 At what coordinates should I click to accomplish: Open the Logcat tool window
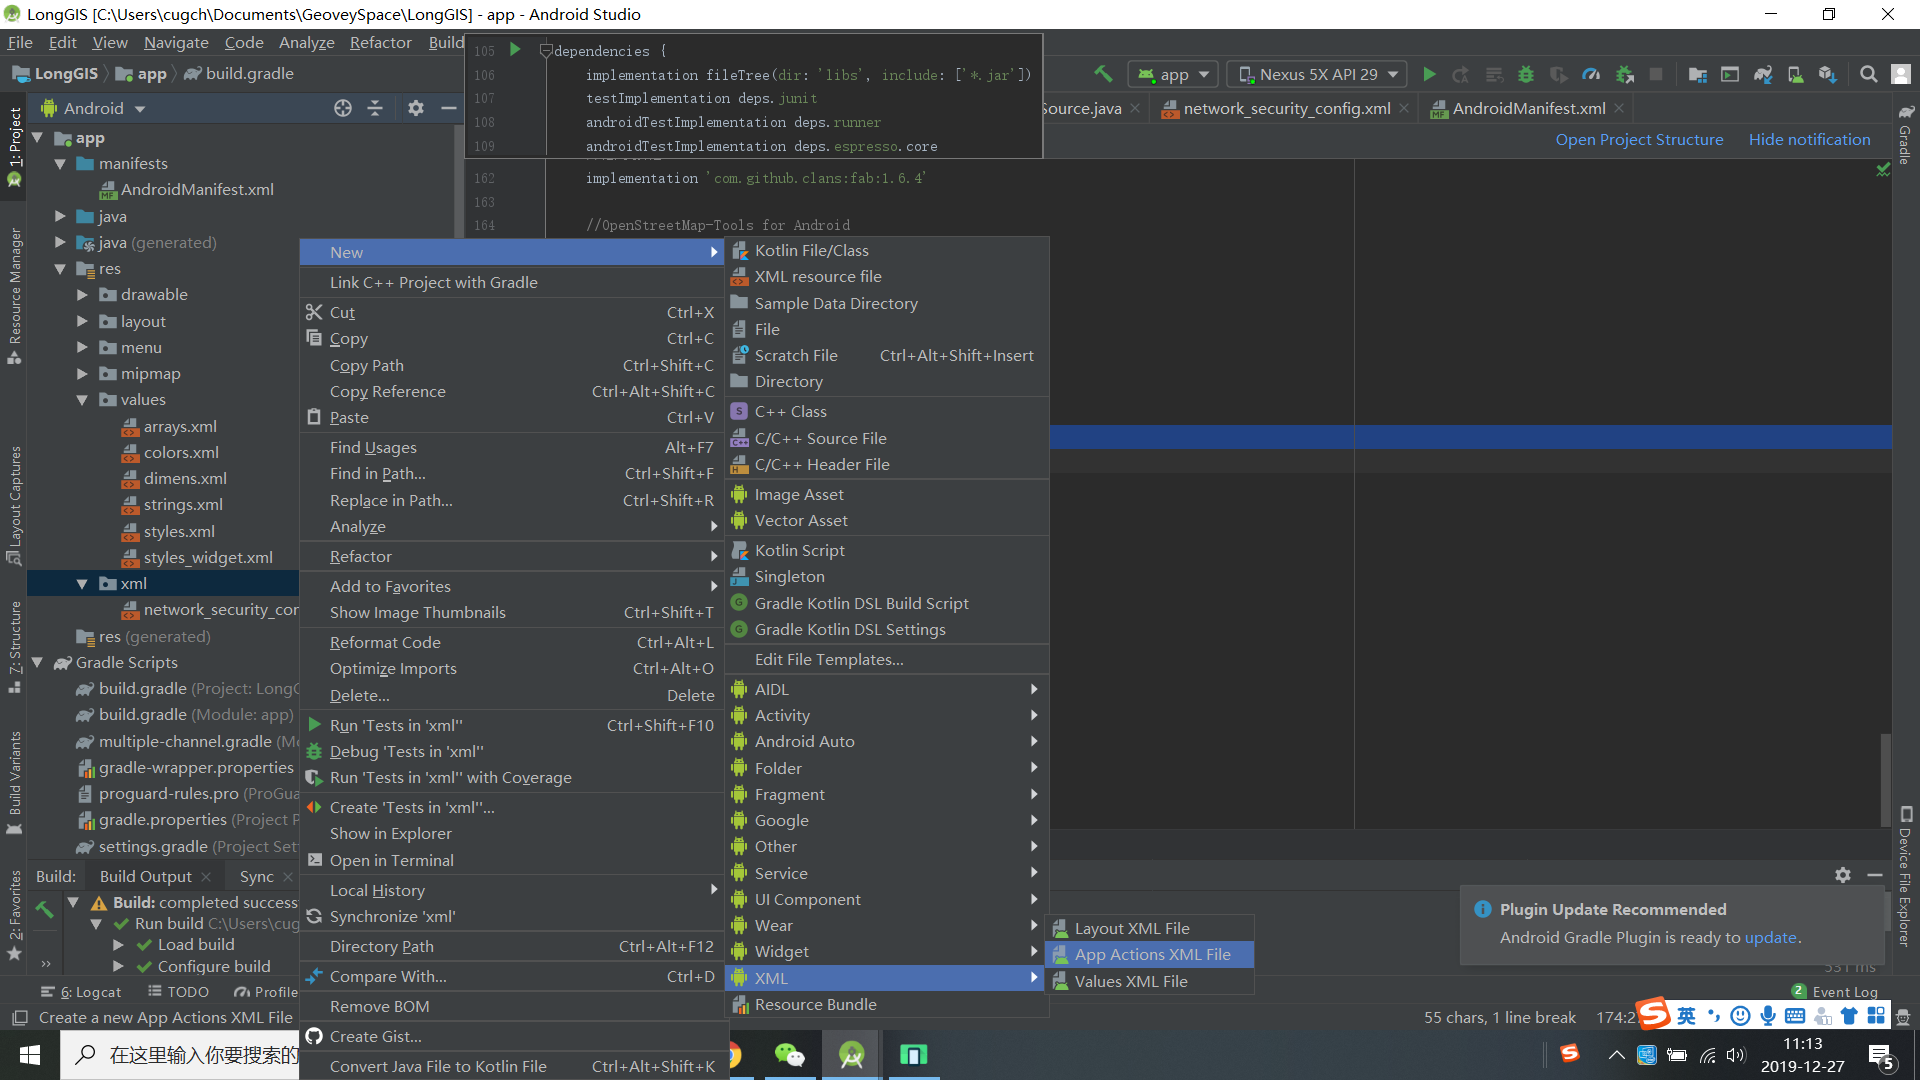click(81, 992)
